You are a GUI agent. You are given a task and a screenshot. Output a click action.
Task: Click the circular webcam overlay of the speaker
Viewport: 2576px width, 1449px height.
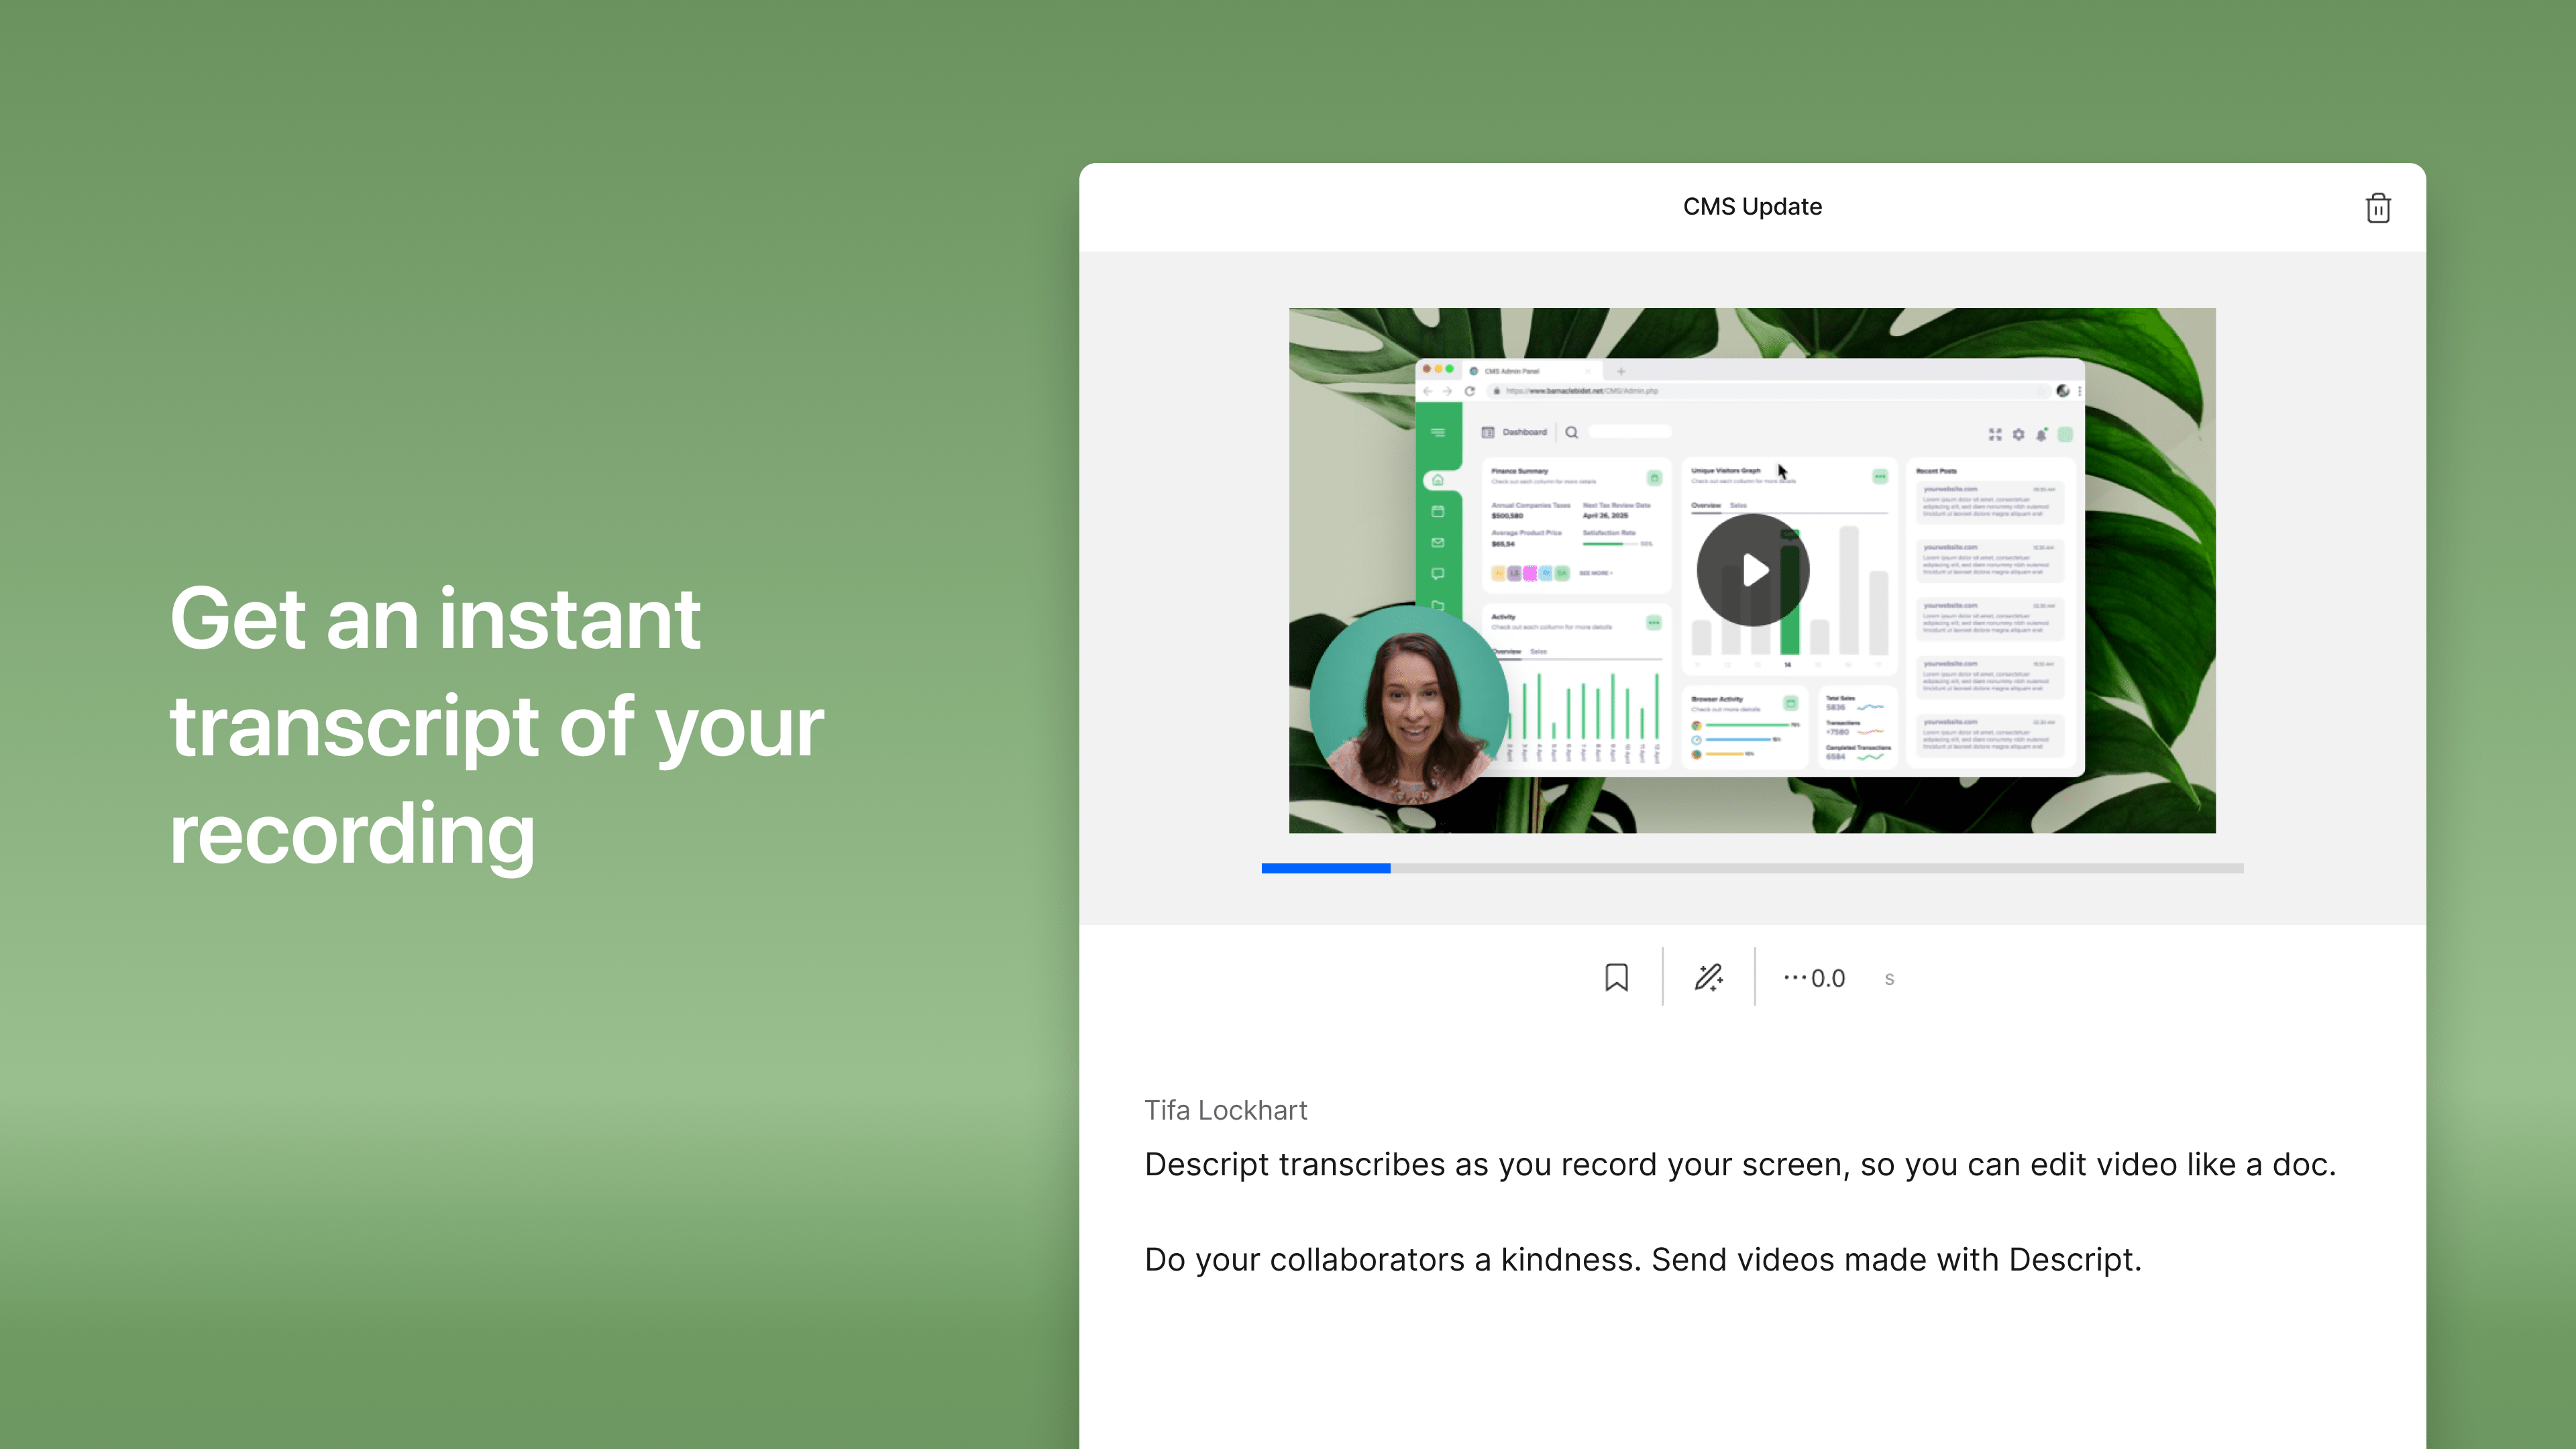point(1409,705)
